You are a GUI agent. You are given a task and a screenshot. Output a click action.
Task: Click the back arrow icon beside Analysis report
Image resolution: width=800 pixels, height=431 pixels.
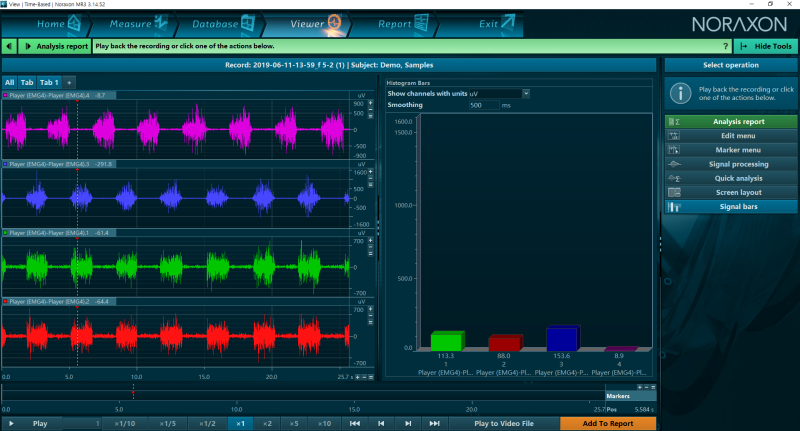click(9, 46)
